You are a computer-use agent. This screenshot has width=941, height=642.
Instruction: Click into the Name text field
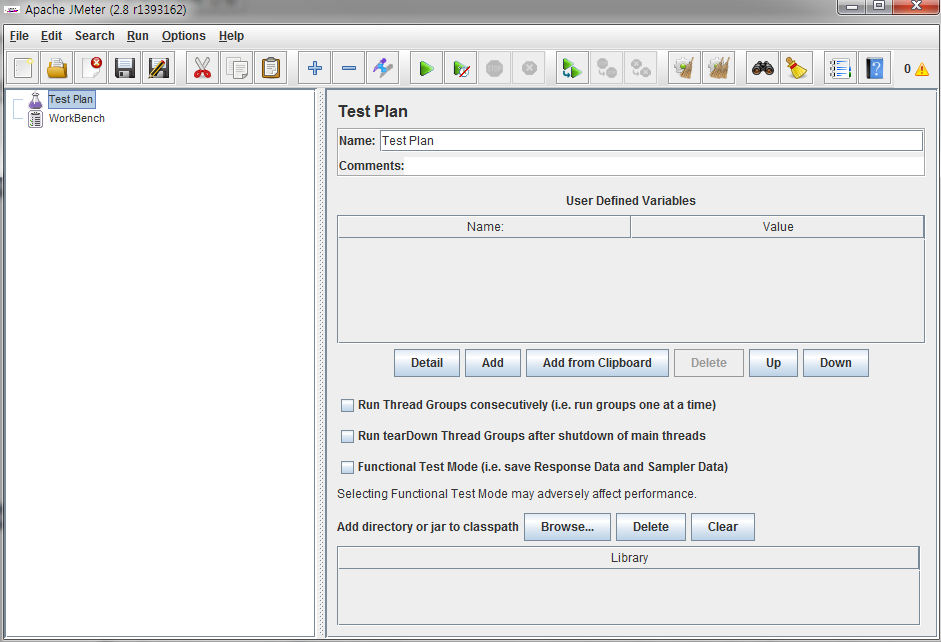coord(651,141)
